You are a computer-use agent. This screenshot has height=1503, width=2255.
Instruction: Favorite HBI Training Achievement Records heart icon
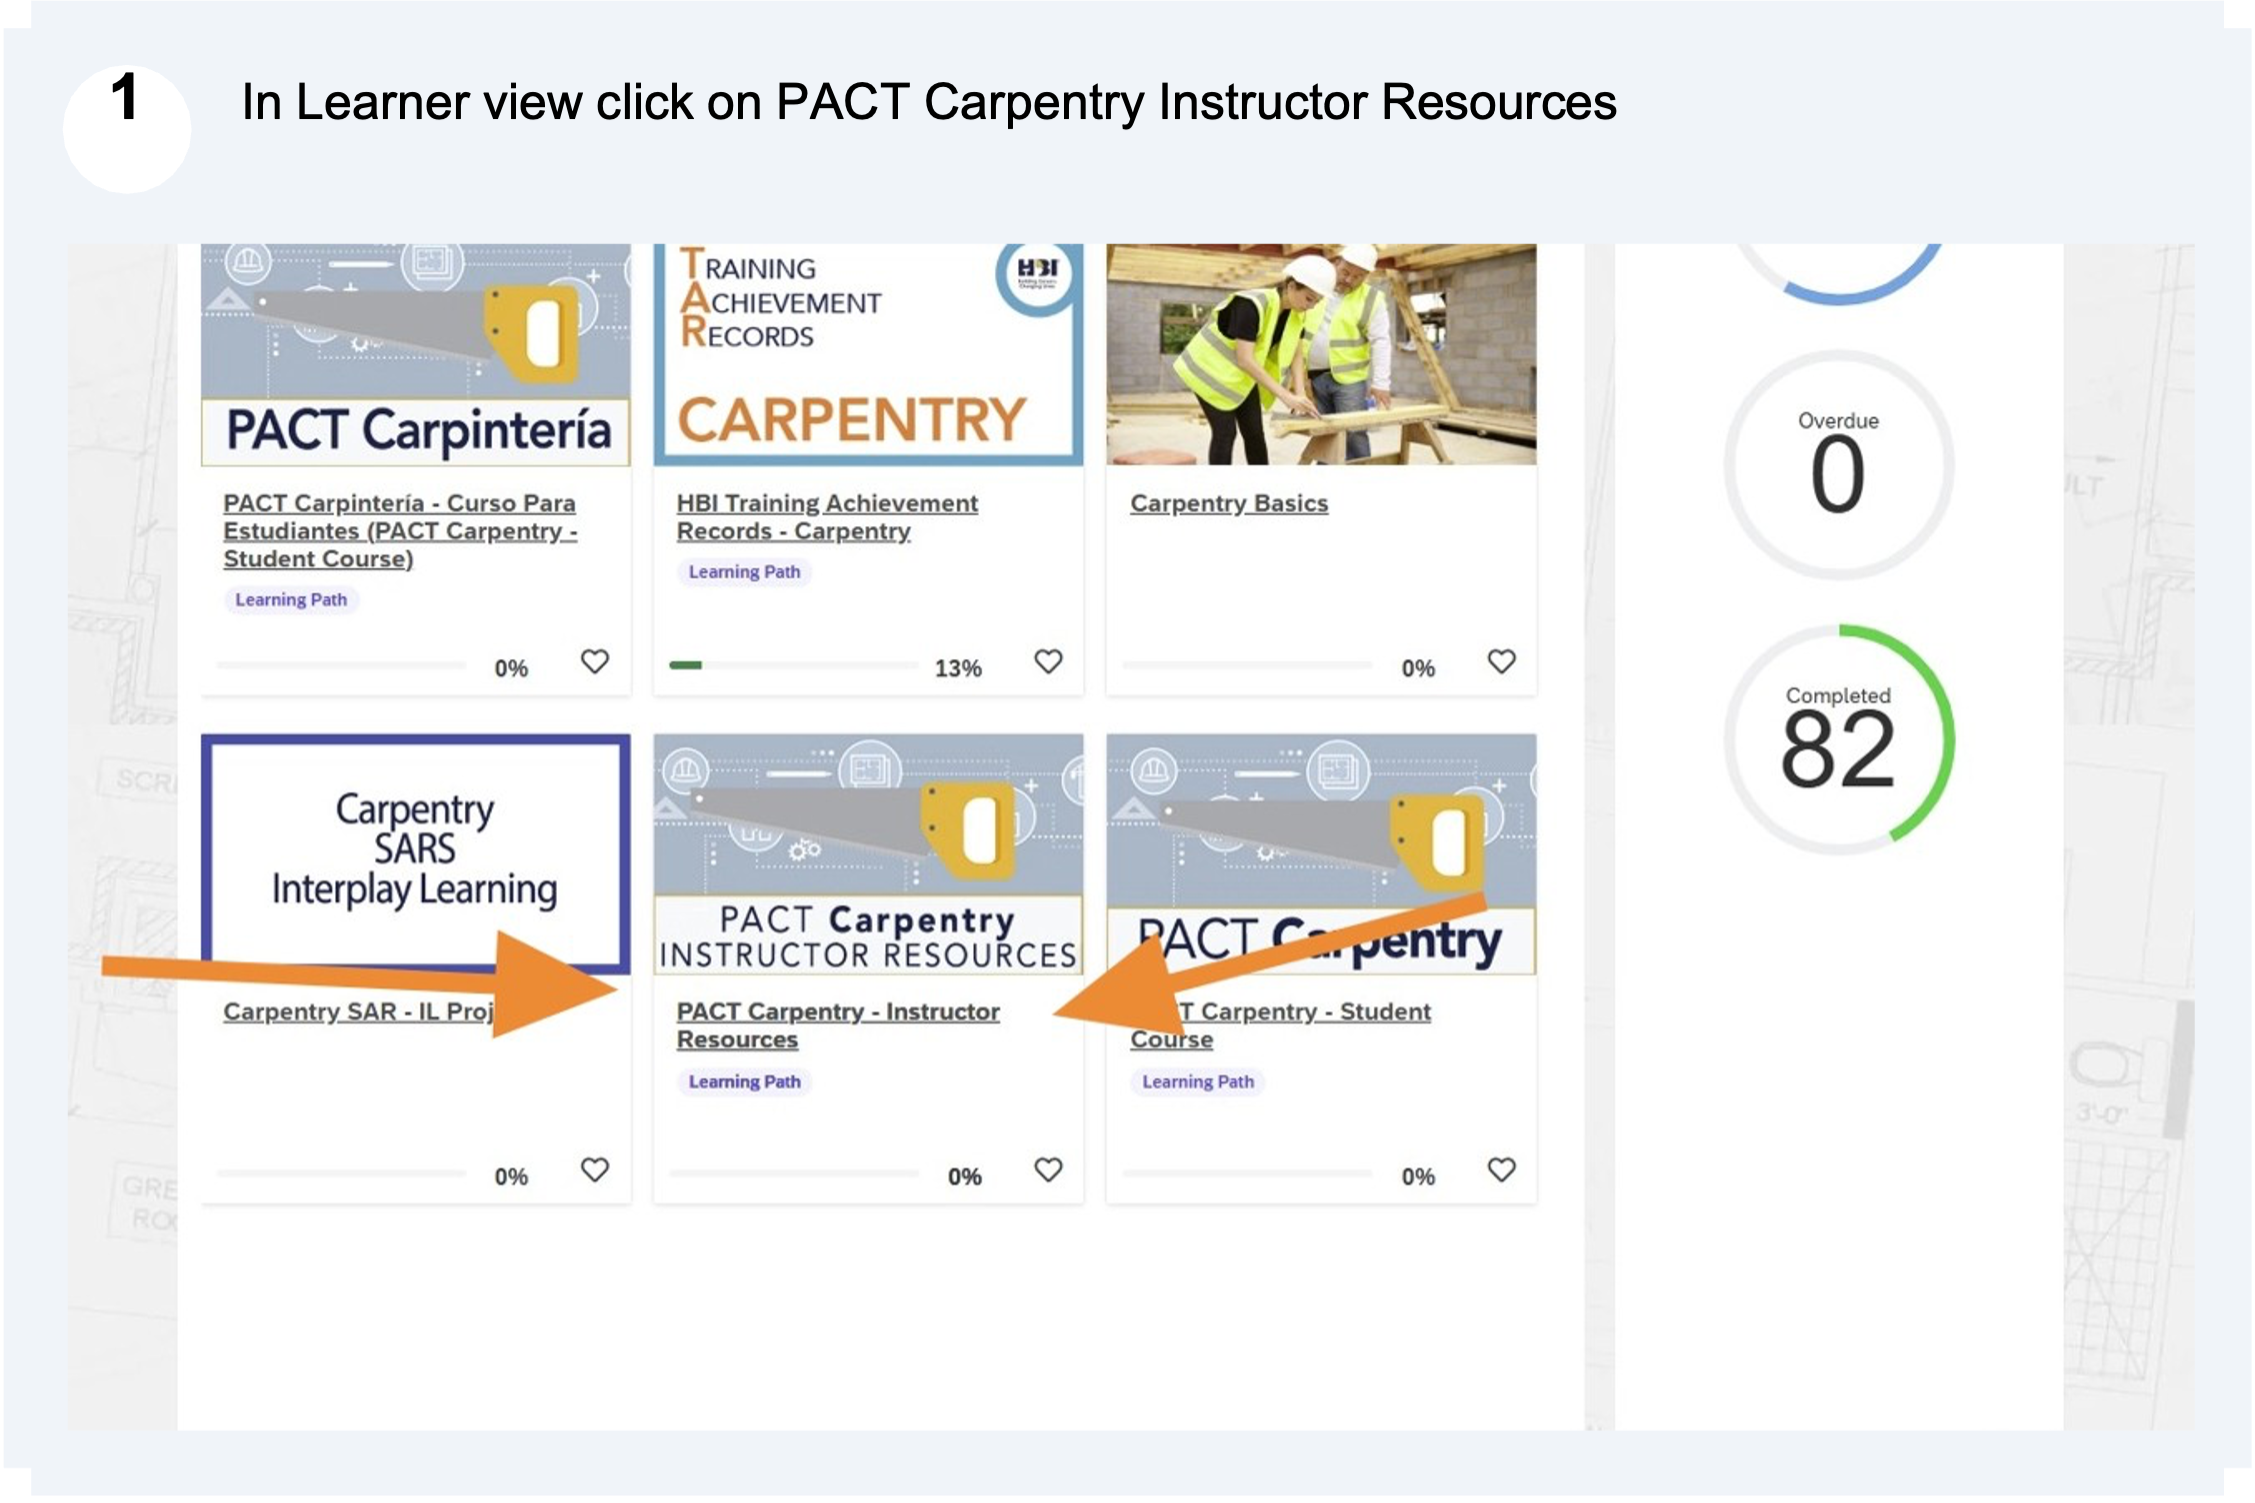point(1047,661)
